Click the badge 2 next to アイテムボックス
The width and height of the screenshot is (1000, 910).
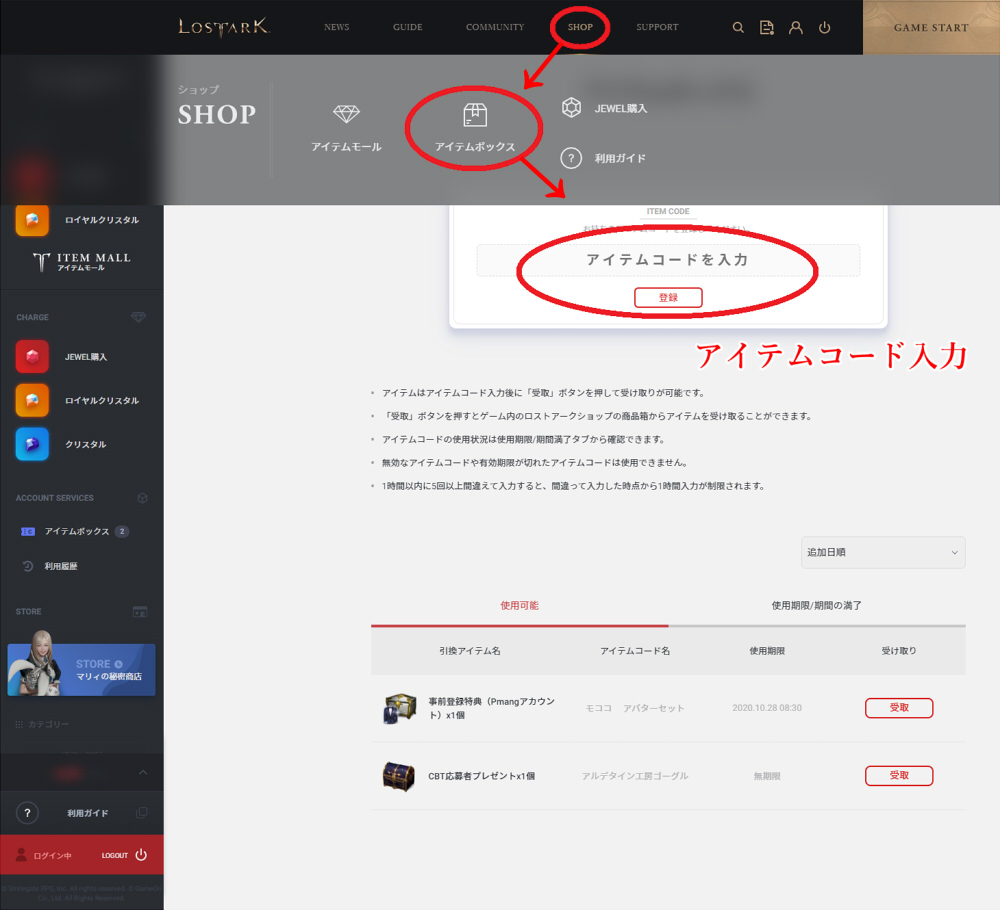[122, 531]
